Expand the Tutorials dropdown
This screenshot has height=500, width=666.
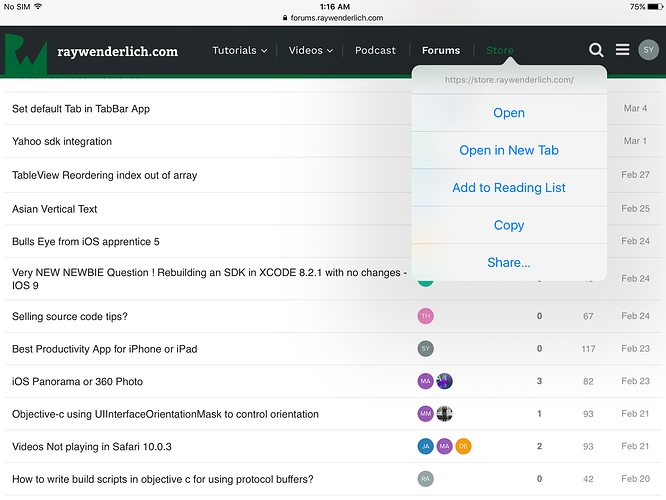click(239, 50)
